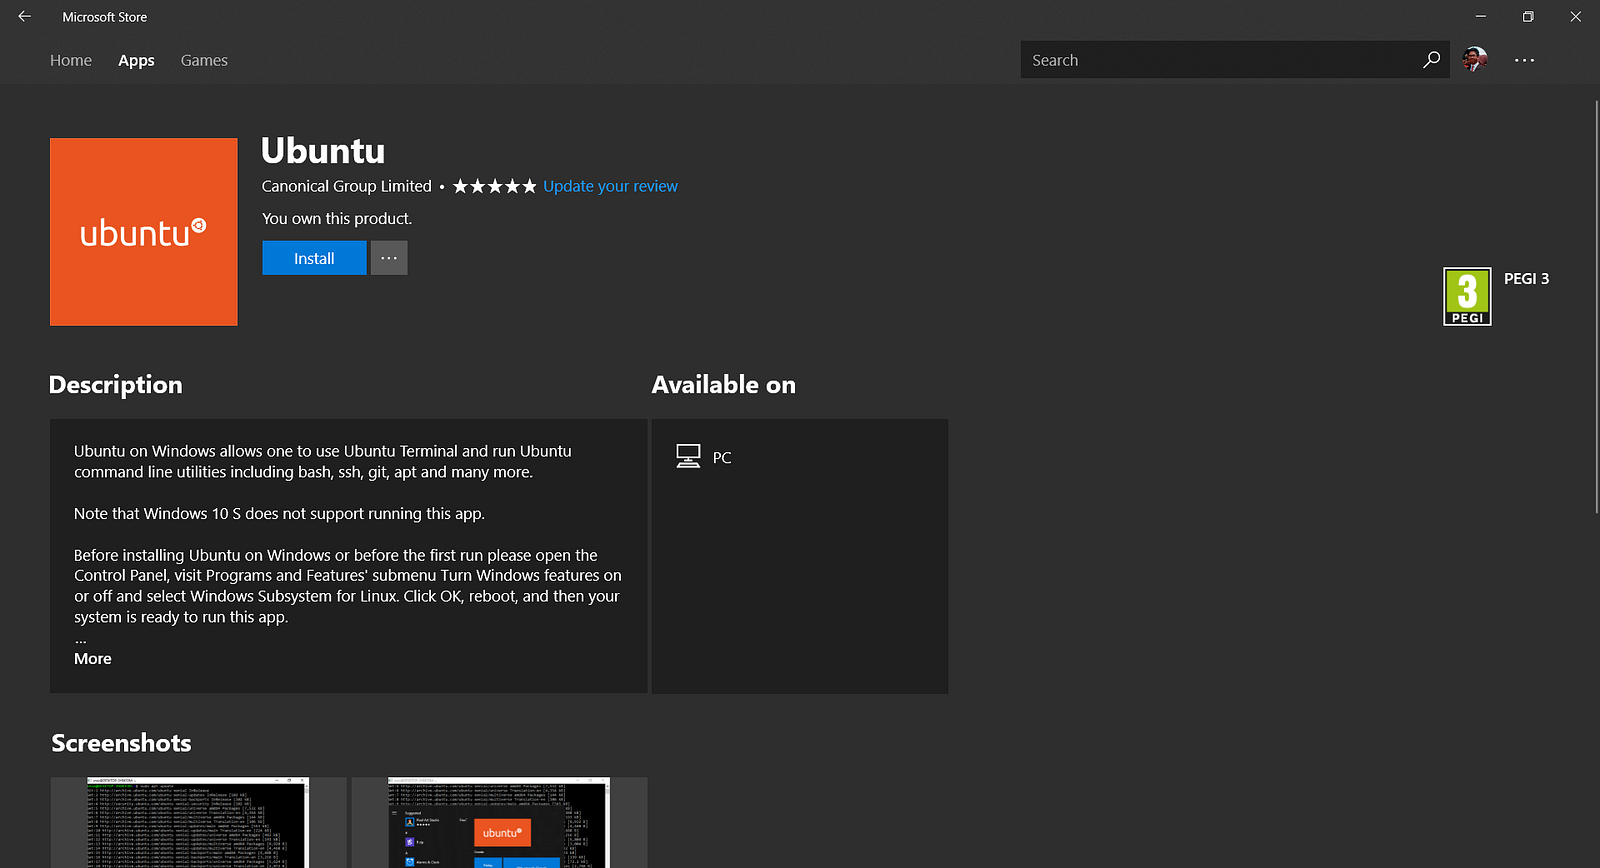1600x868 pixels.
Task: Open the first terminal screenshot thumbnail
Action: (199, 822)
